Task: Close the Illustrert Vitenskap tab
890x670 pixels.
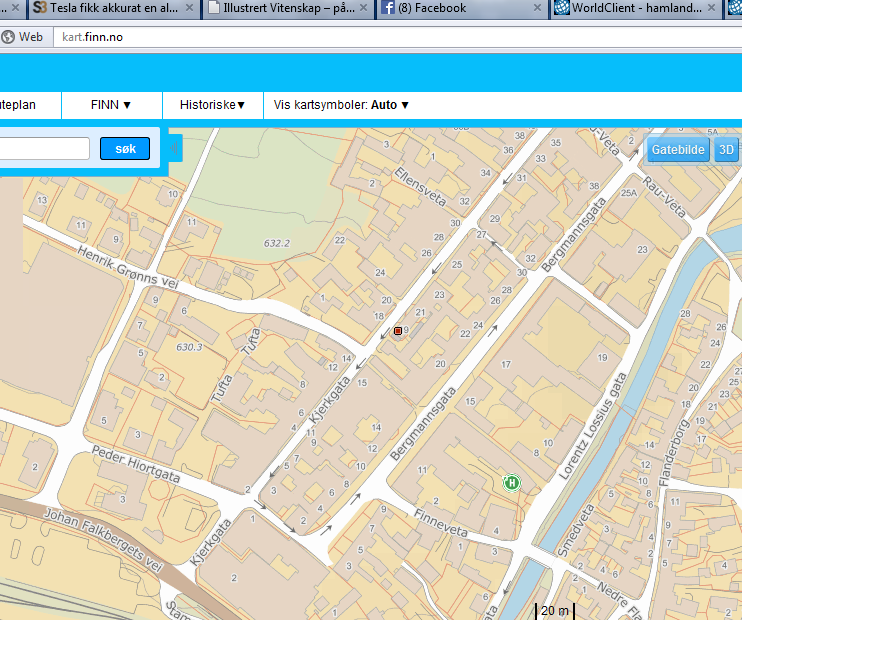Action: click(x=364, y=8)
